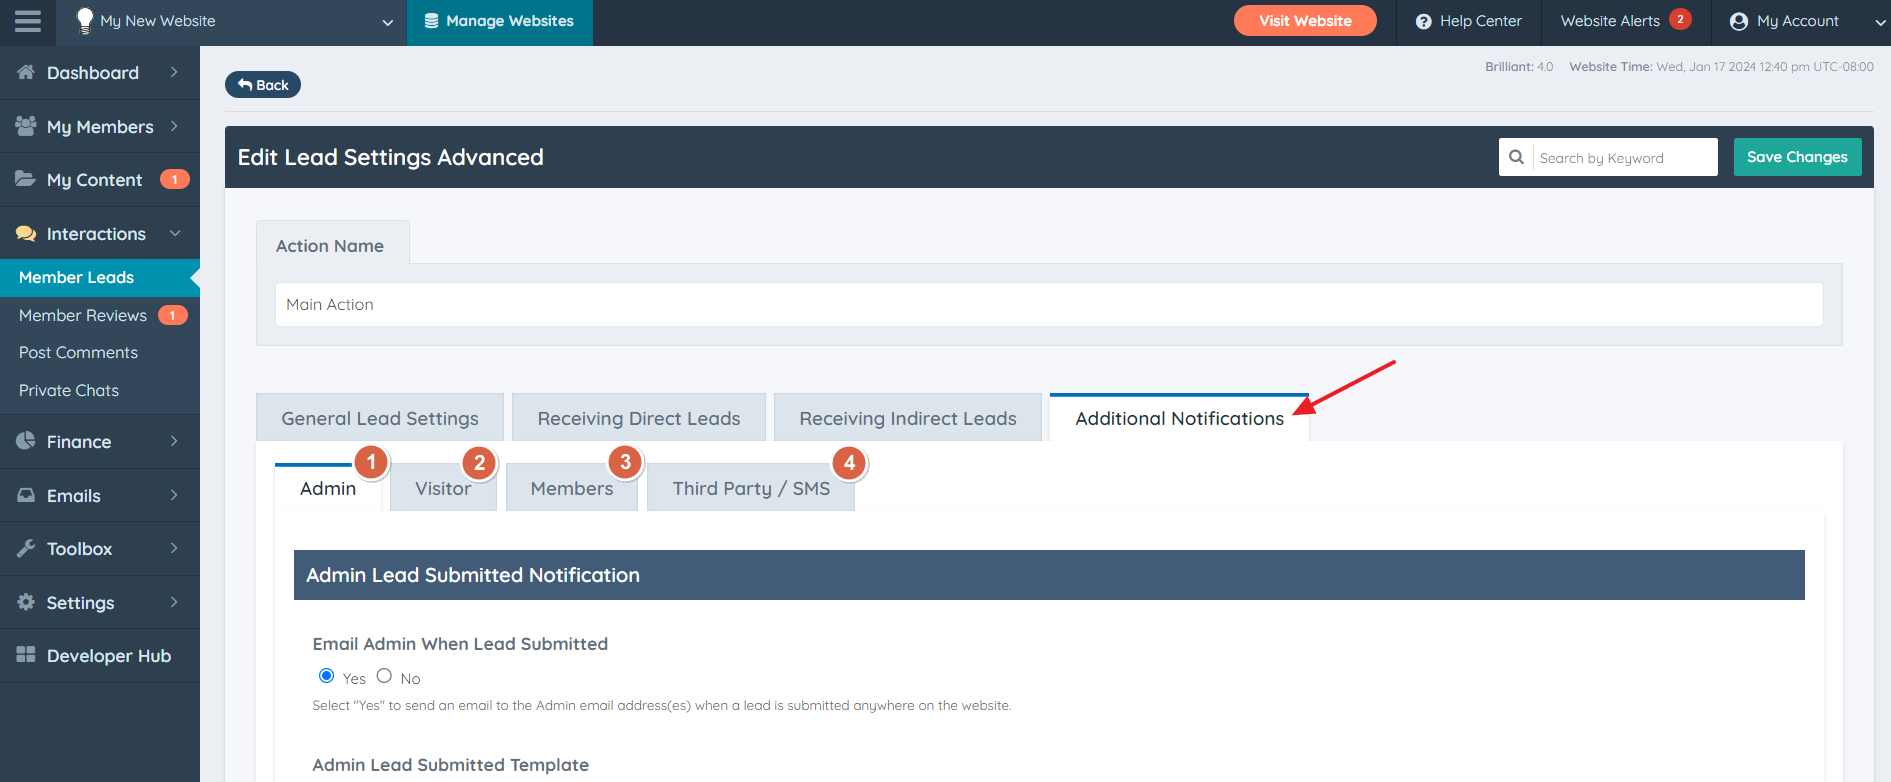Click the Back button

[x=263, y=85]
